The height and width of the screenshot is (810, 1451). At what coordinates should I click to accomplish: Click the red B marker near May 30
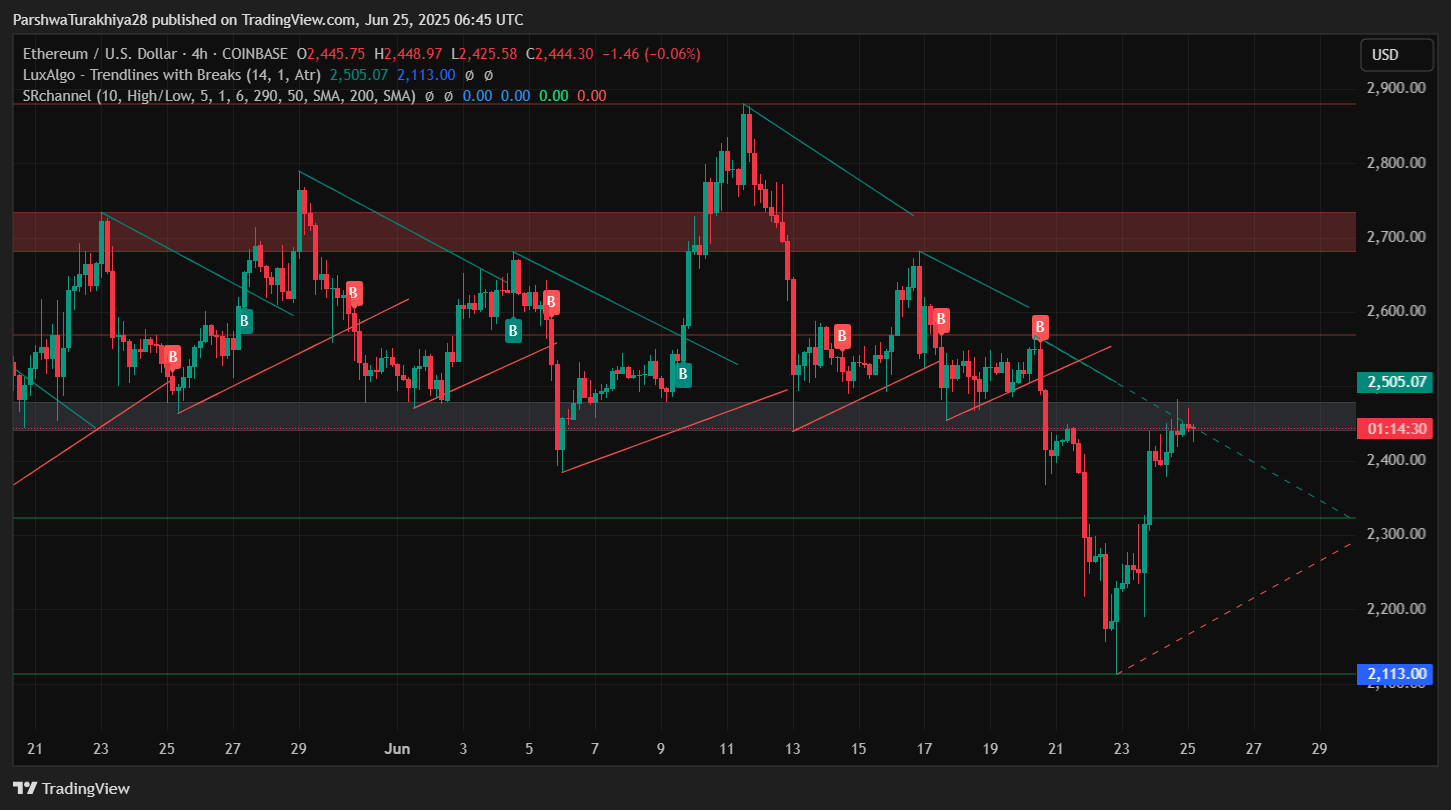point(353,293)
